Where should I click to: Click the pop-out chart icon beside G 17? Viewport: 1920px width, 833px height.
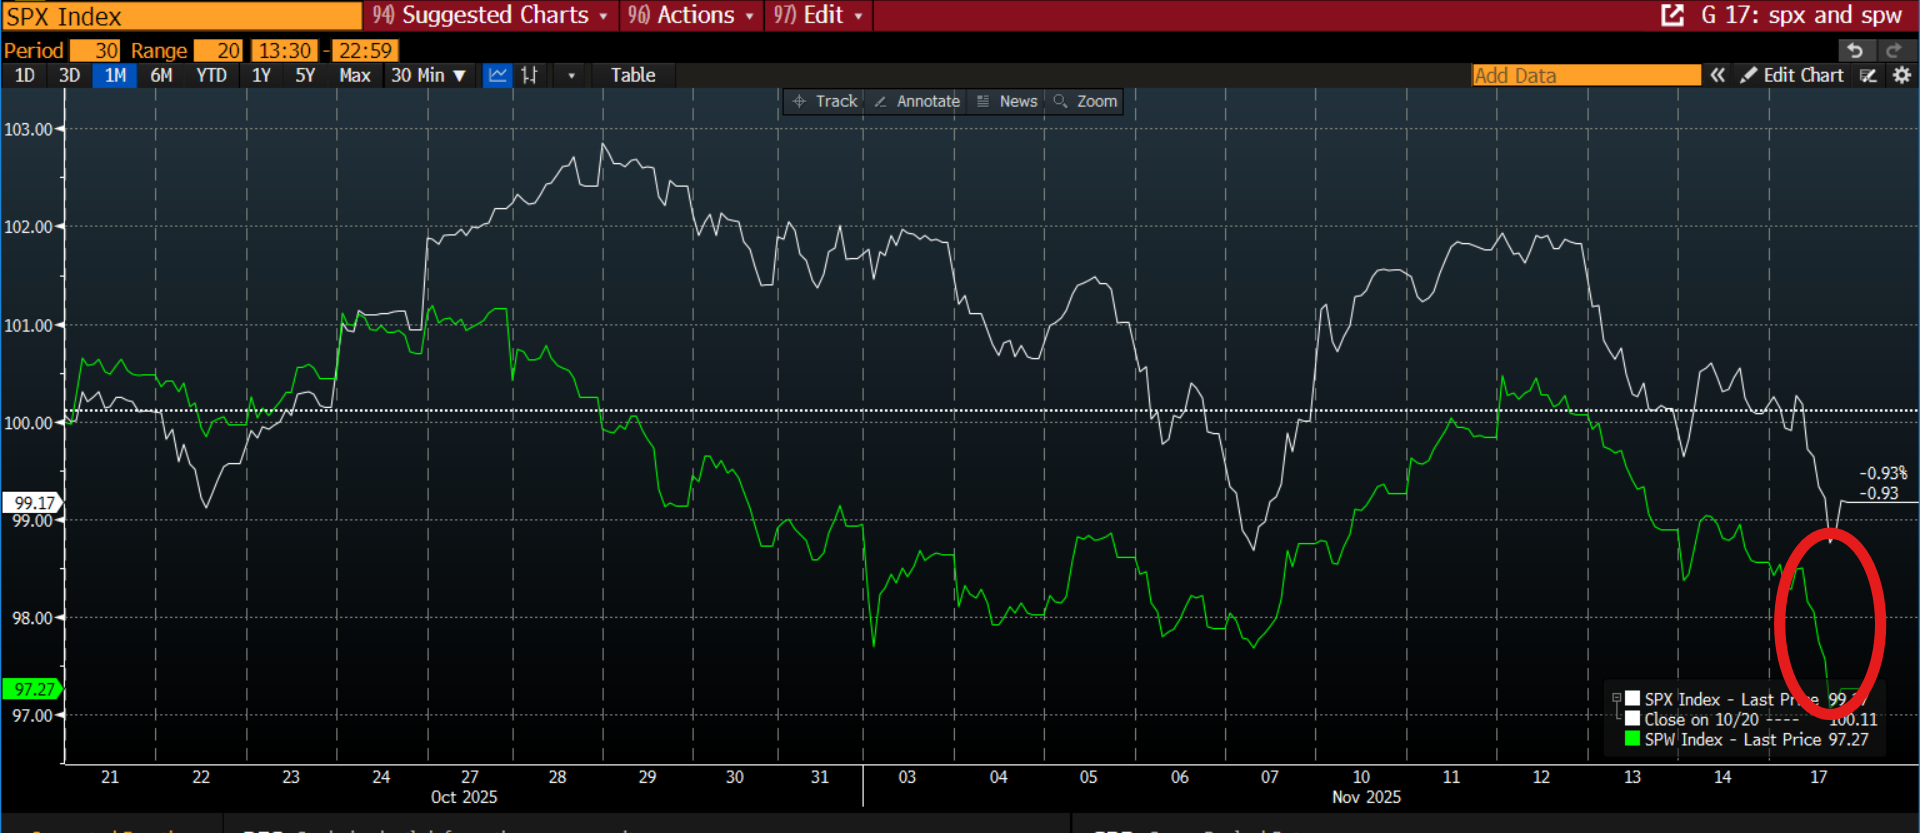pos(1672,15)
